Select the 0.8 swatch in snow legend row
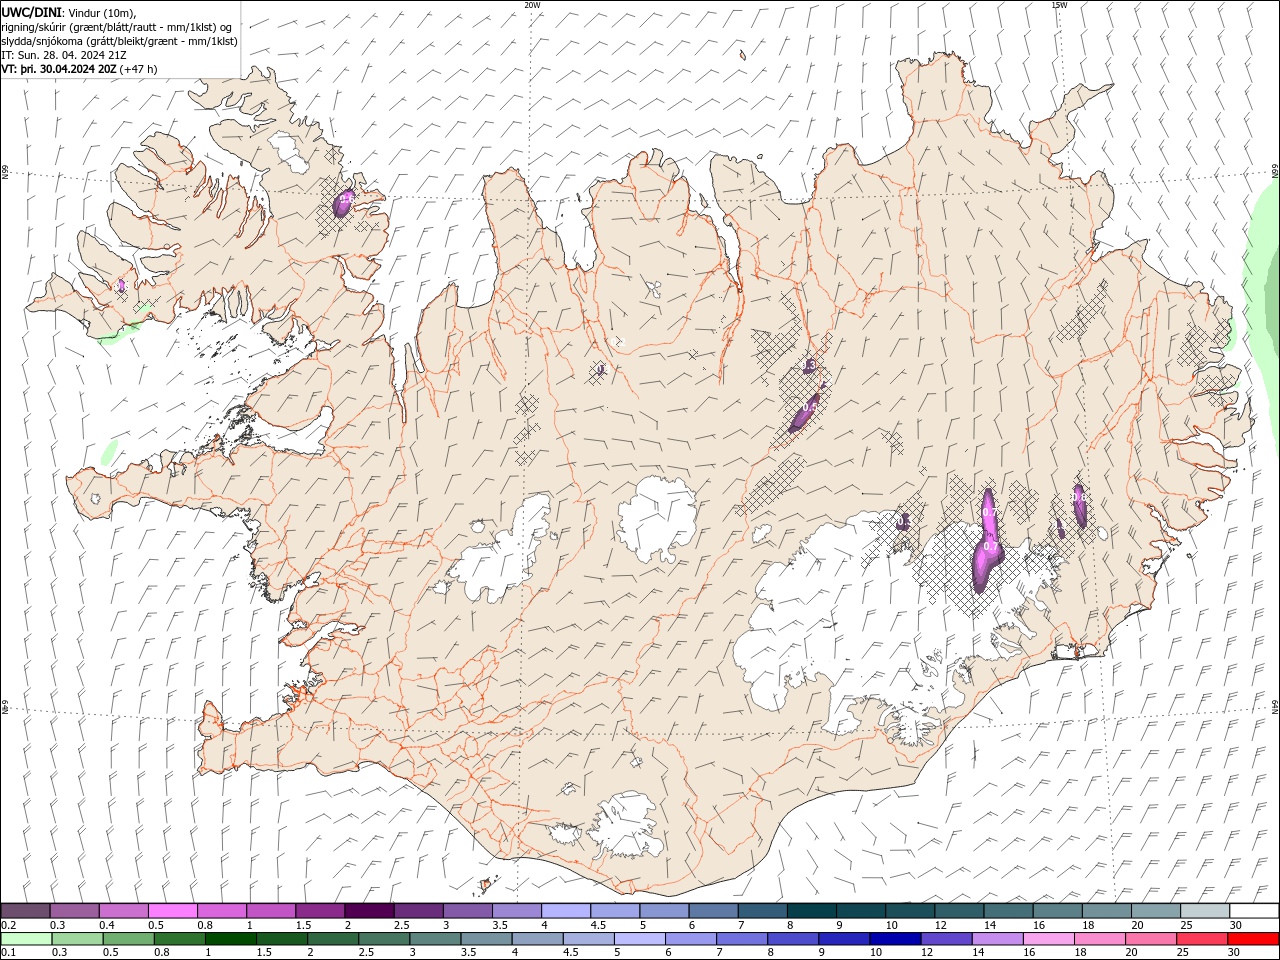 [221, 910]
